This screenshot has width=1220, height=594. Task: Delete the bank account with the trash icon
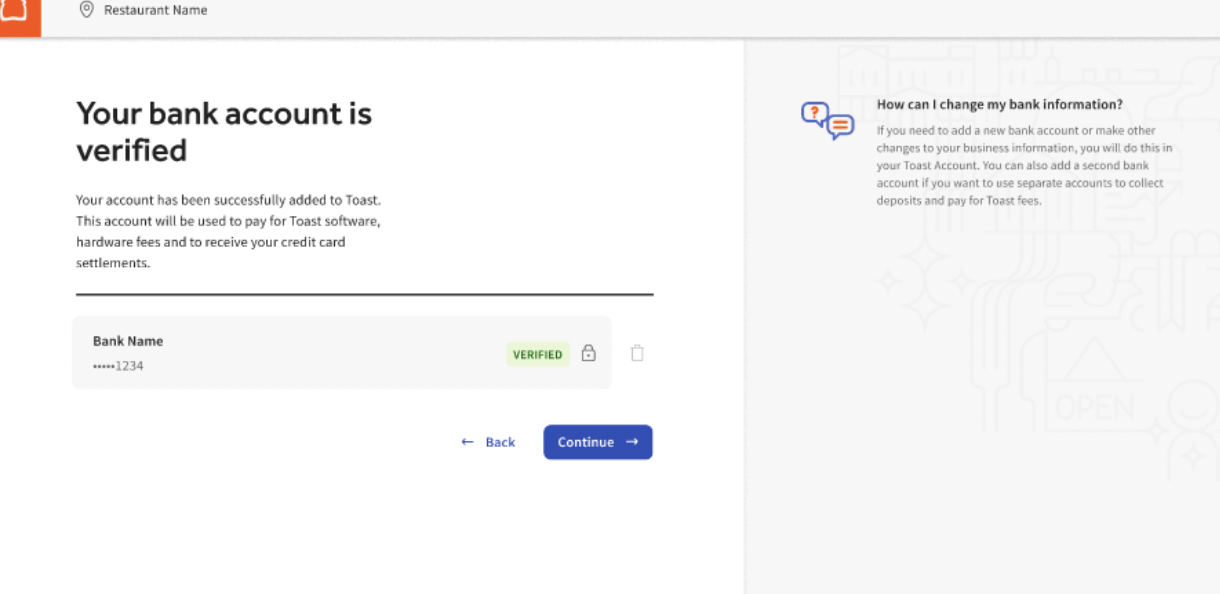click(637, 352)
